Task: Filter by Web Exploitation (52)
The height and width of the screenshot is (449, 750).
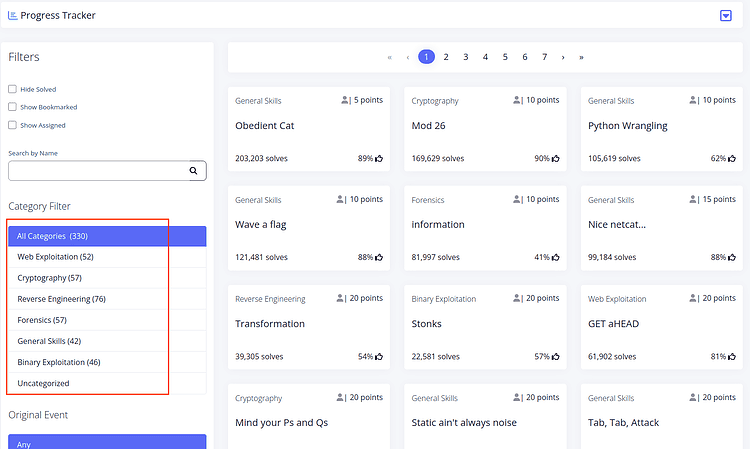Action: click(x=107, y=257)
